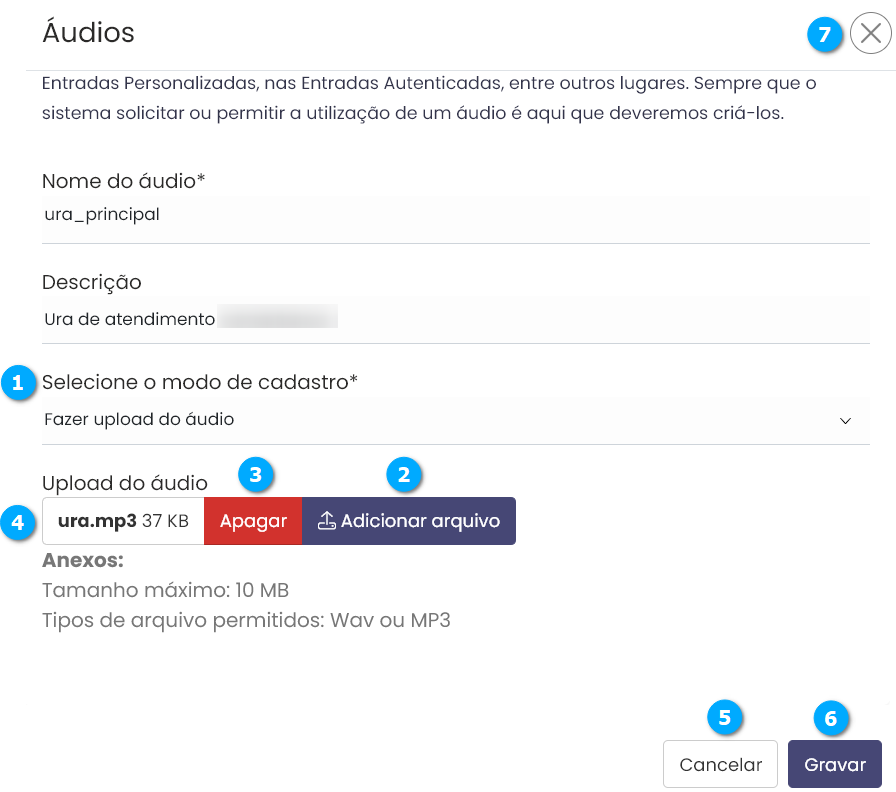The width and height of the screenshot is (896, 792).
Task: Click the number 4 badge beside ura.mp3
Action: point(17,522)
